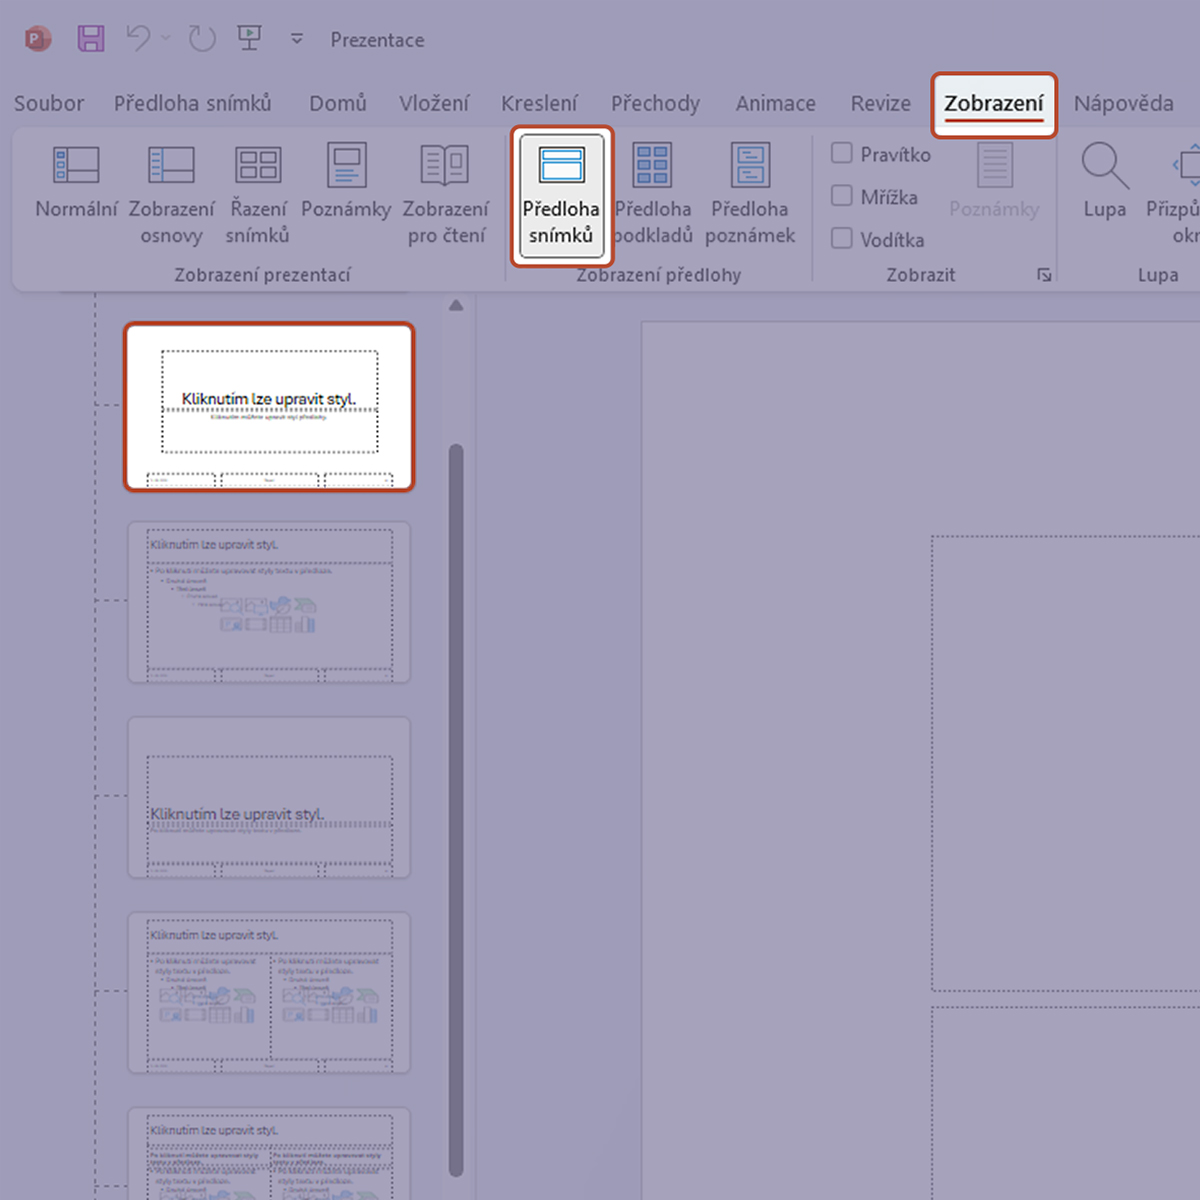Switch to Zobrazení osnovy view
1200x1200 pixels.
tap(171, 194)
